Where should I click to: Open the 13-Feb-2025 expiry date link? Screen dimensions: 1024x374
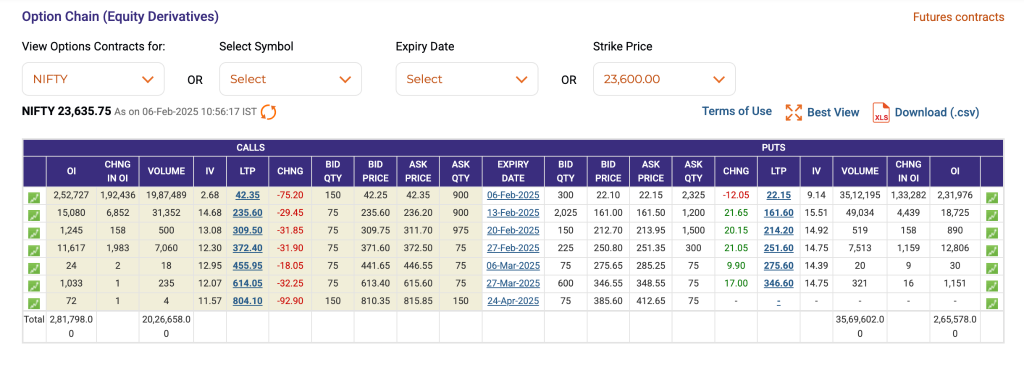[x=513, y=213]
